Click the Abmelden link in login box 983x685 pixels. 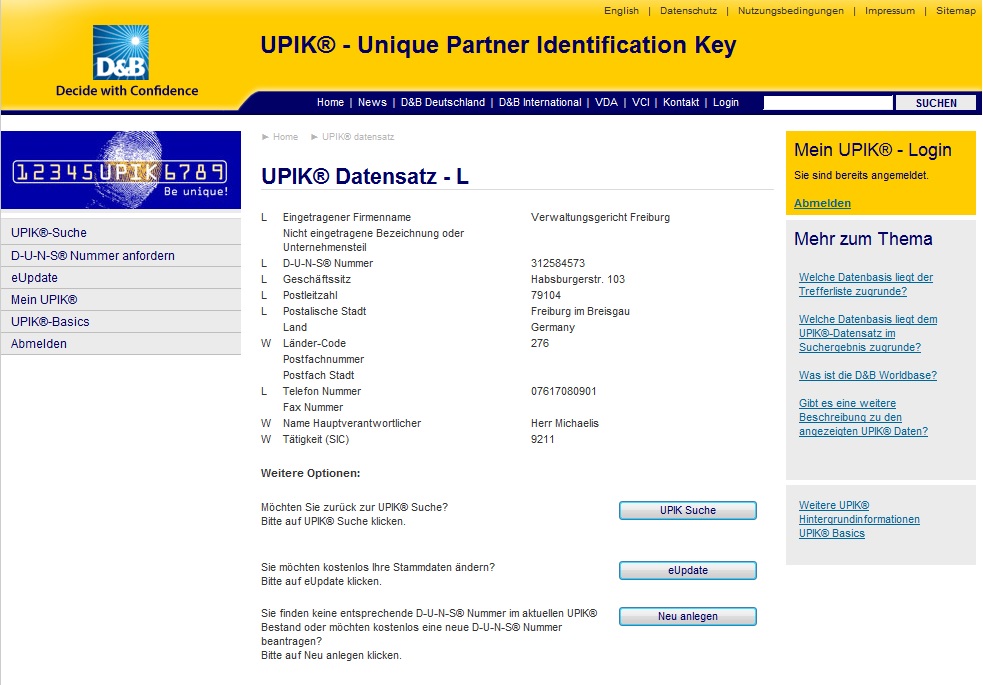[822, 203]
